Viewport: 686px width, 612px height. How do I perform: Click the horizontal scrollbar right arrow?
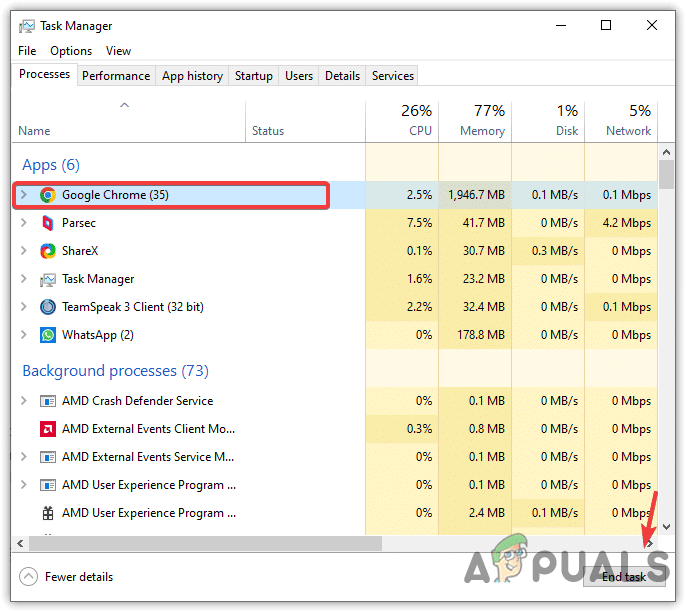(x=650, y=544)
